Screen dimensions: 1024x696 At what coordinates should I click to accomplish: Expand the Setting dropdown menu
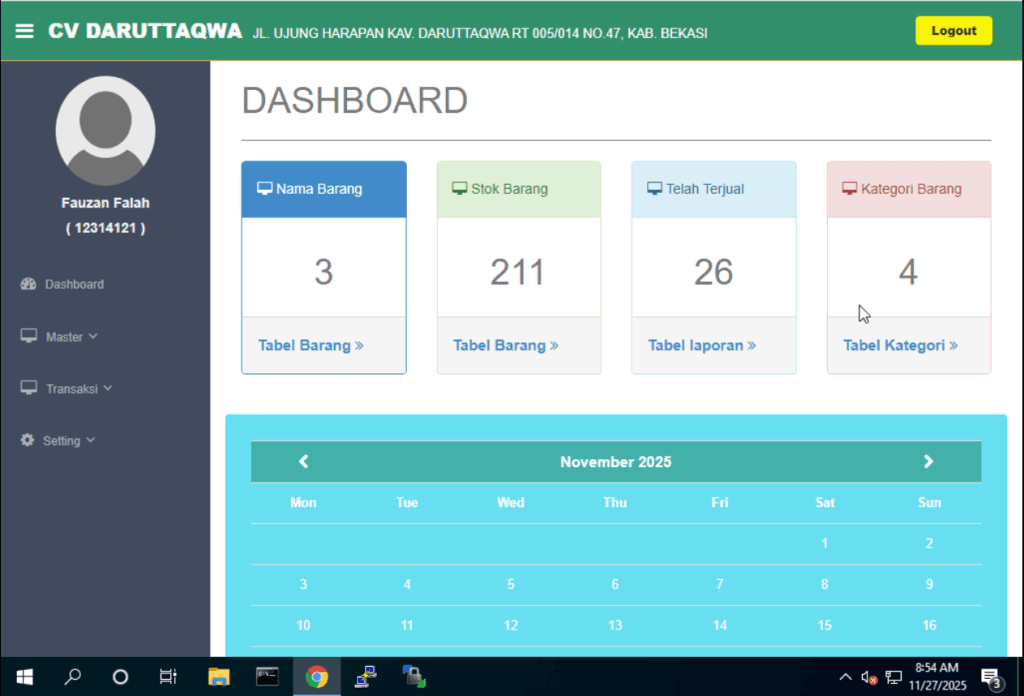click(68, 441)
